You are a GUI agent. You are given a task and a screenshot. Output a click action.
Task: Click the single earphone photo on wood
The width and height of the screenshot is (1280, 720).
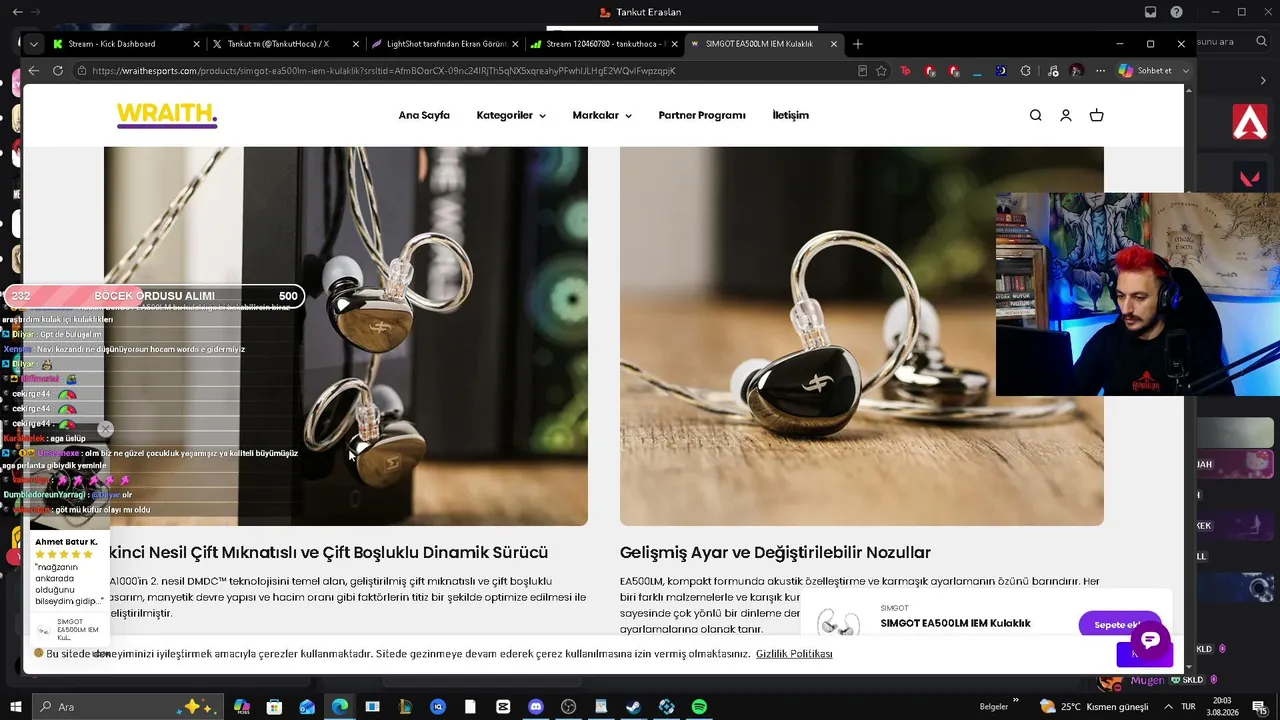click(862, 336)
